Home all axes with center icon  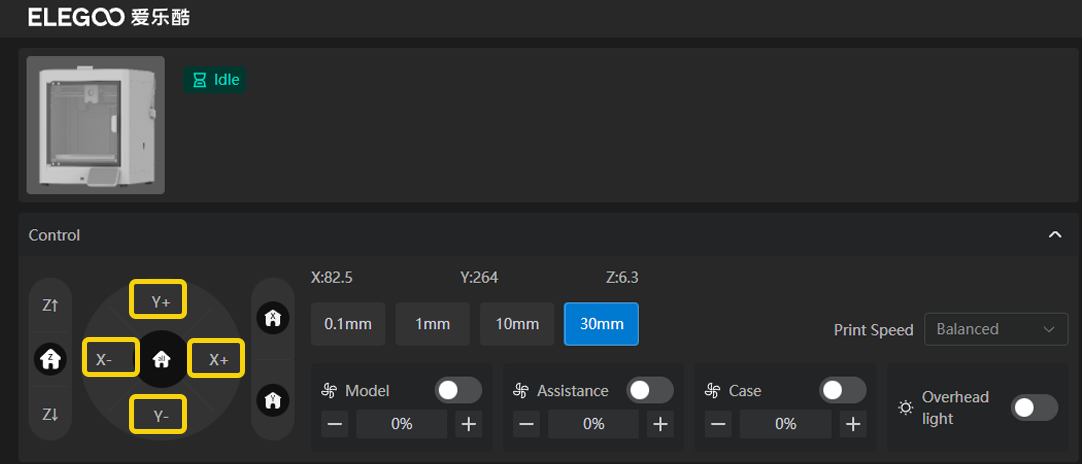pyautogui.click(x=161, y=360)
